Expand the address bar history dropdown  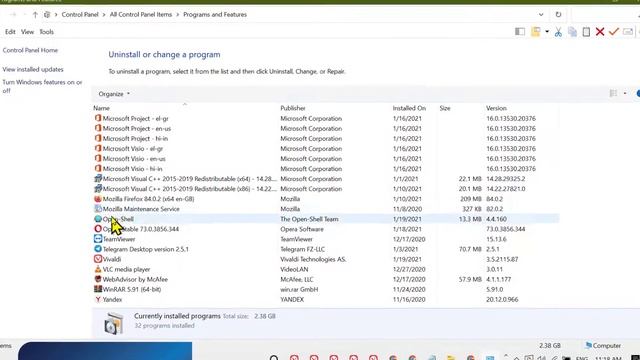tap(541, 15)
